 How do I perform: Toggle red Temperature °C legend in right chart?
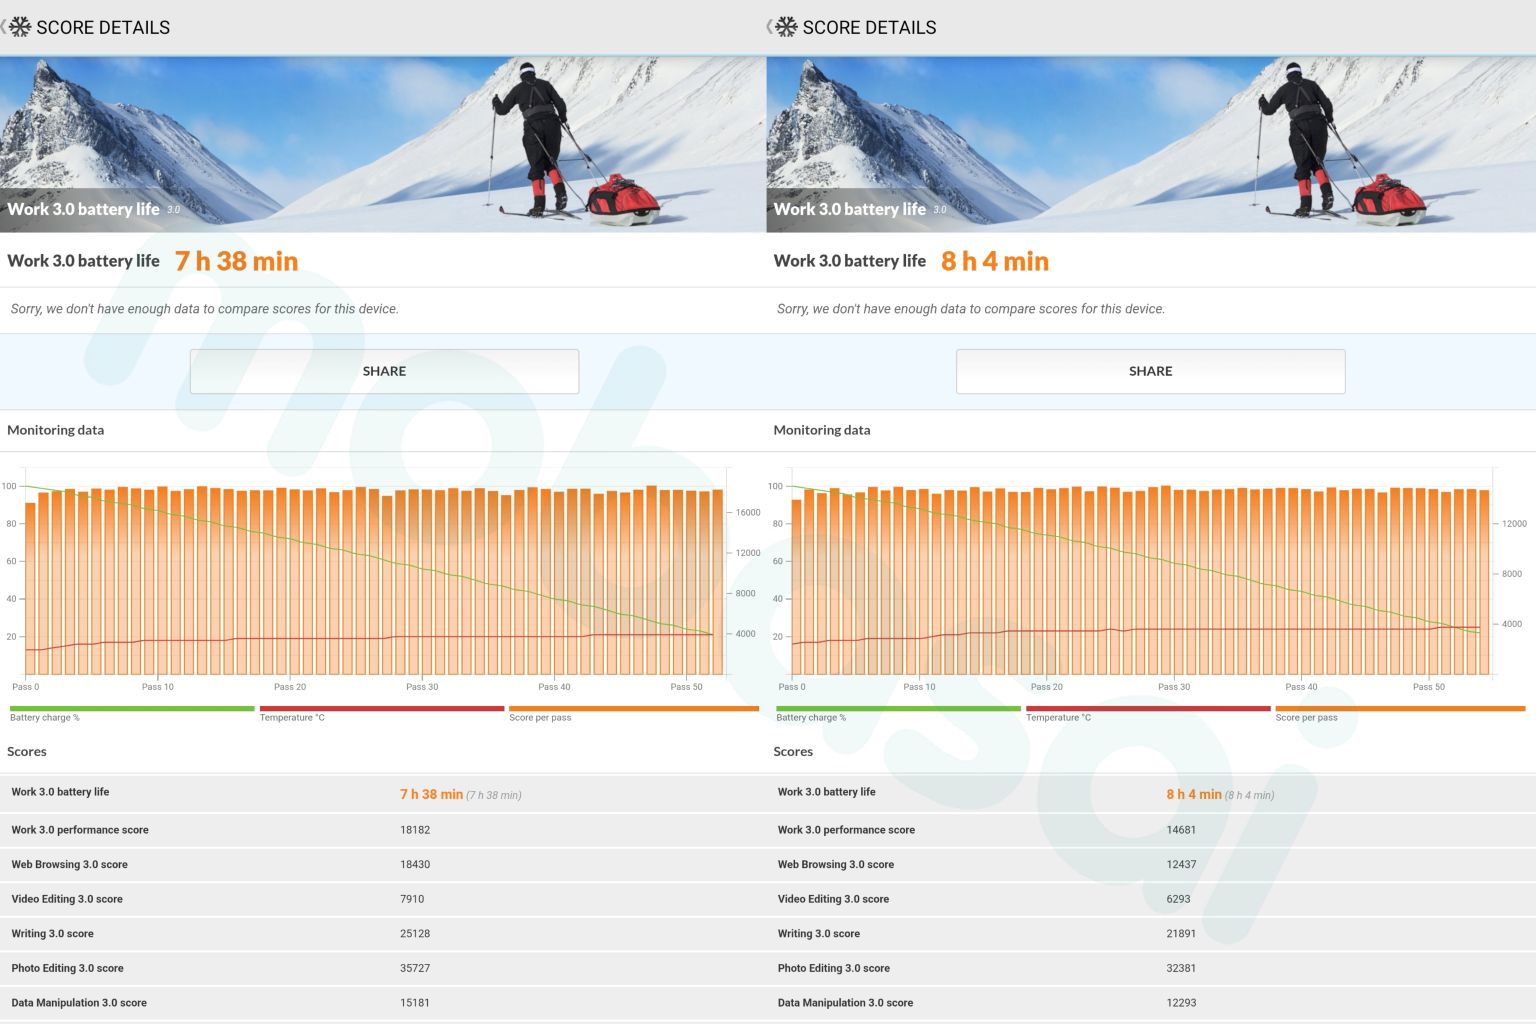[1147, 712]
